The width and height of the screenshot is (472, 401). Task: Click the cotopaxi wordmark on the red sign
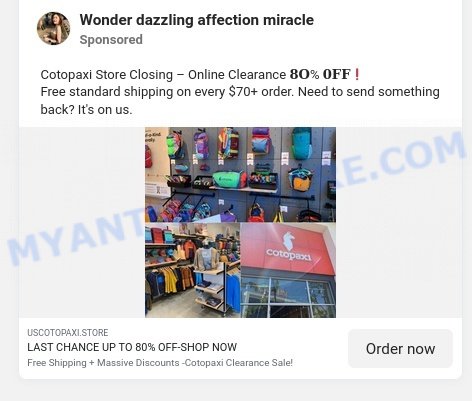289,254
